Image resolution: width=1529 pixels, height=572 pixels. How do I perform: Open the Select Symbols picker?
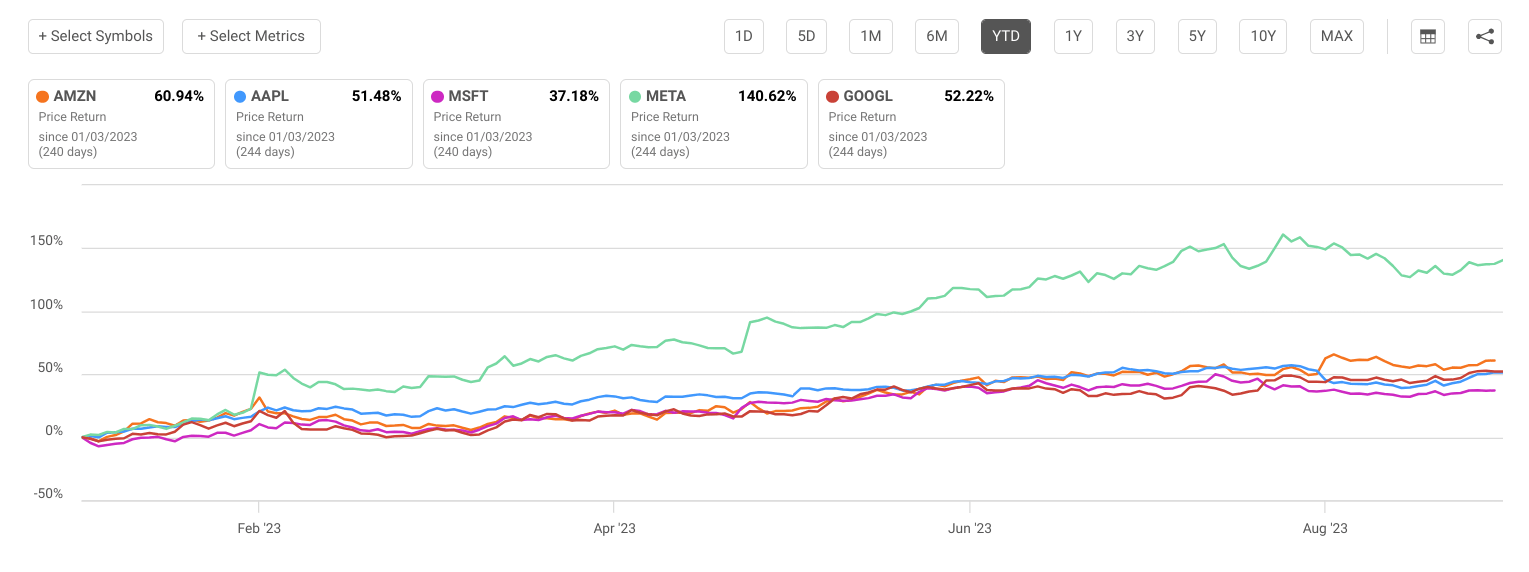click(96, 36)
